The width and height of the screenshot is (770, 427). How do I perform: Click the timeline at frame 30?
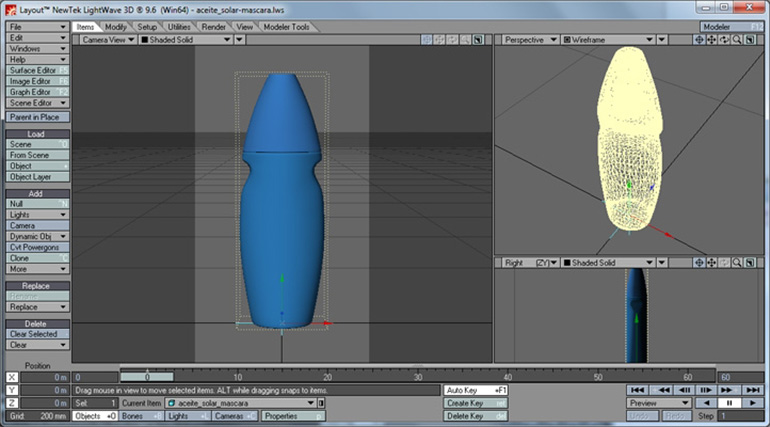[418, 377]
